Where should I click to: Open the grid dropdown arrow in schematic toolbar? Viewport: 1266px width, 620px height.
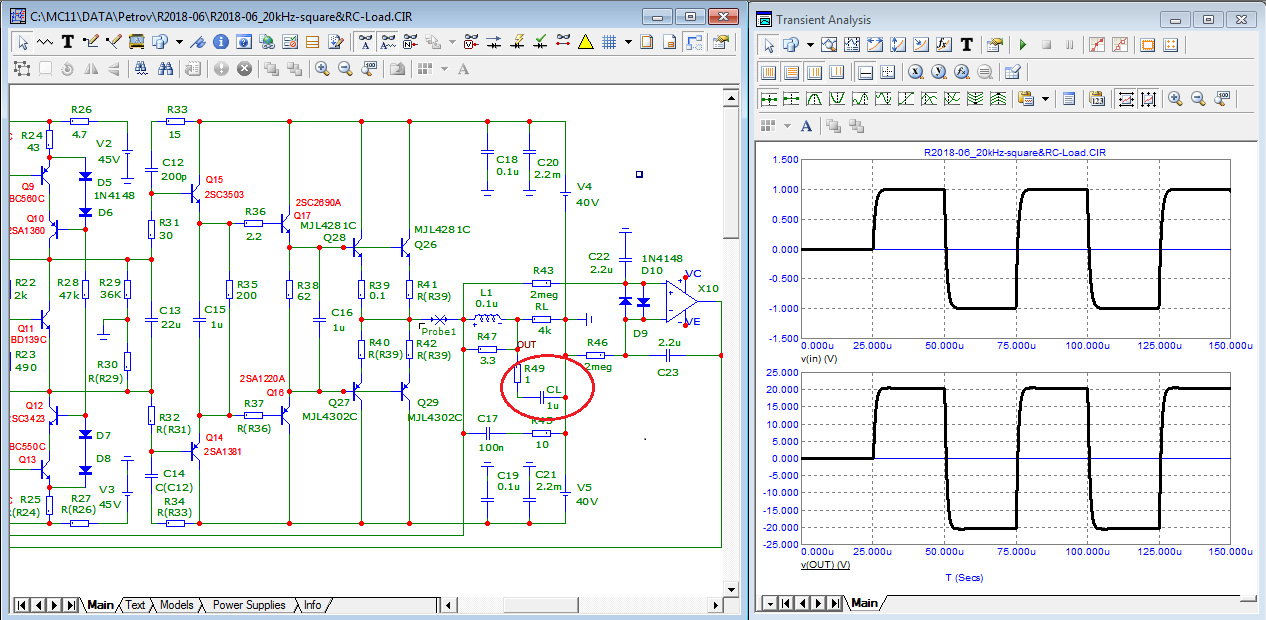coord(628,43)
